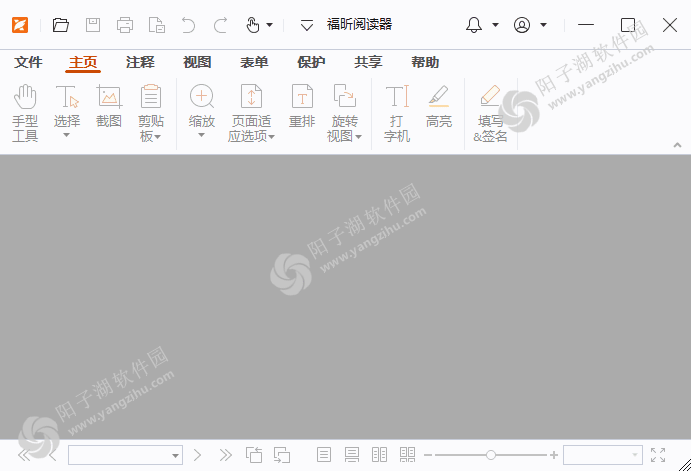
Task: Activate the 截图 snapshot tool
Action: [x=109, y=106]
